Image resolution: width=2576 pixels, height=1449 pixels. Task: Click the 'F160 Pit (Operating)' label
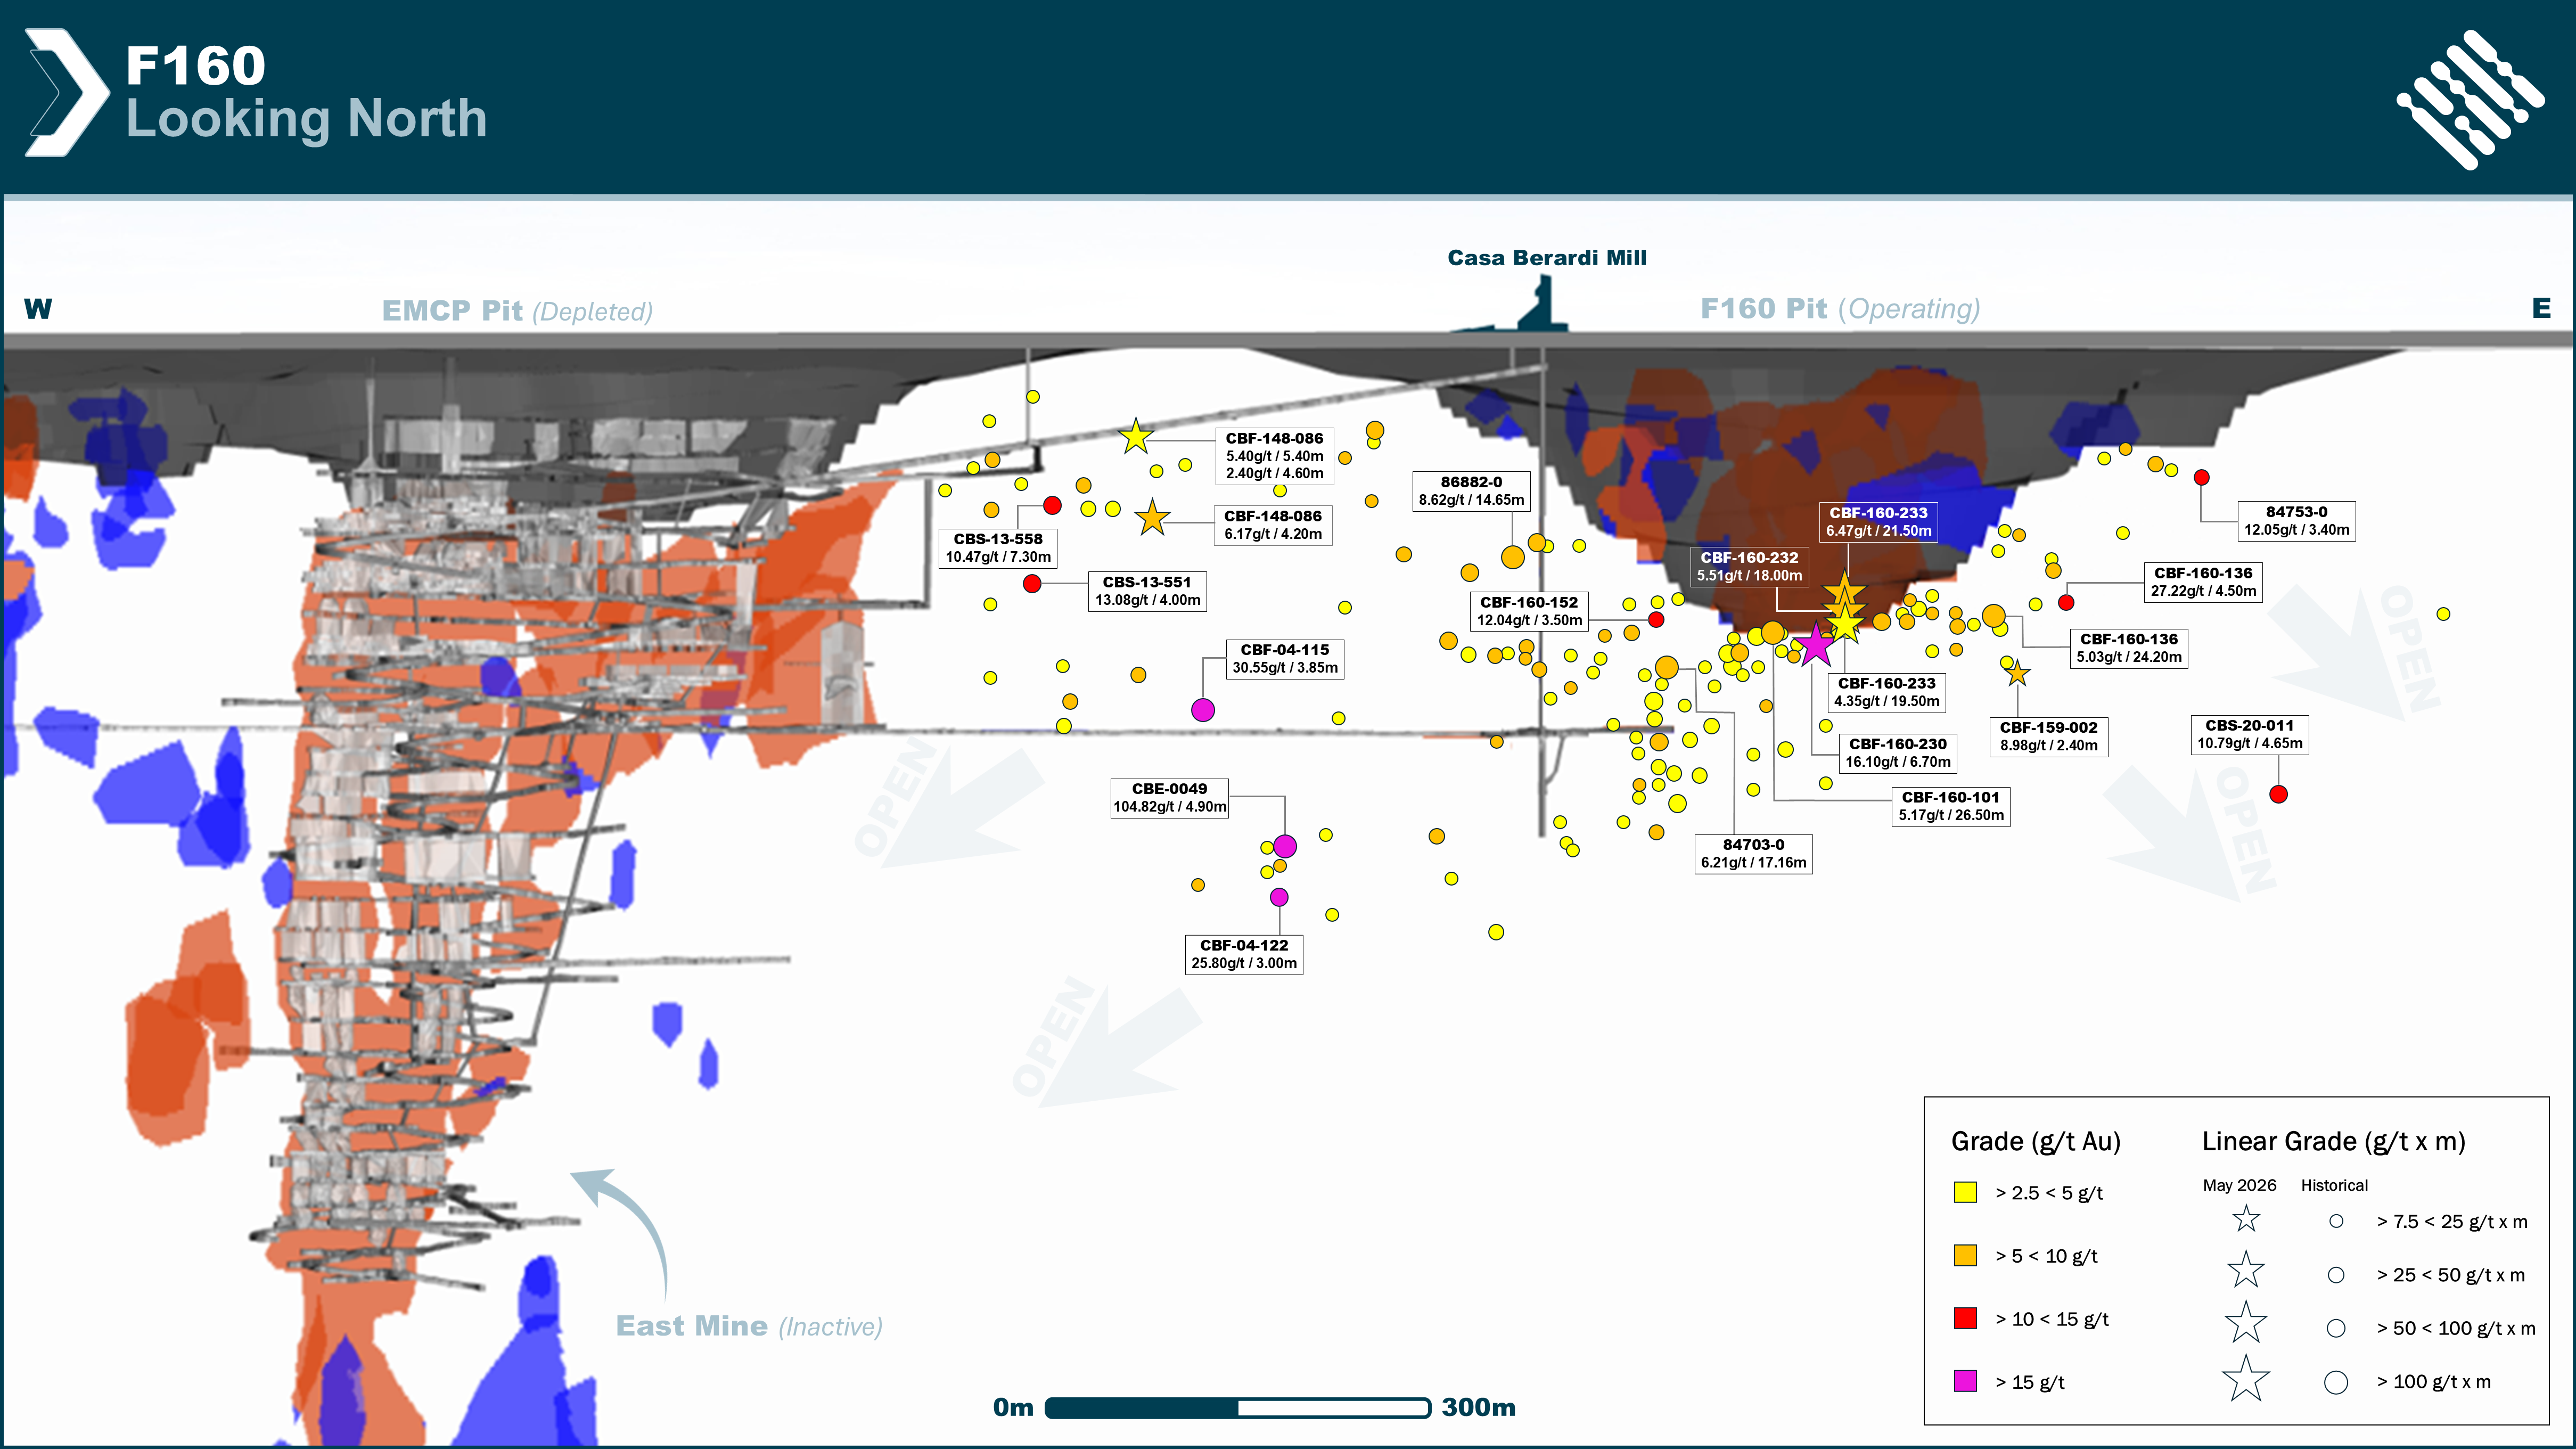pos(1840,309)
